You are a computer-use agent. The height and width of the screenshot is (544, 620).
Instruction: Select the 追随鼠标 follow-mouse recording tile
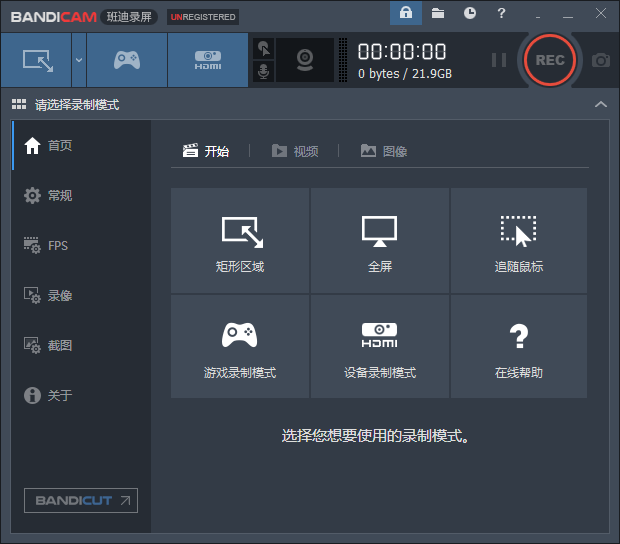[519, 240]
